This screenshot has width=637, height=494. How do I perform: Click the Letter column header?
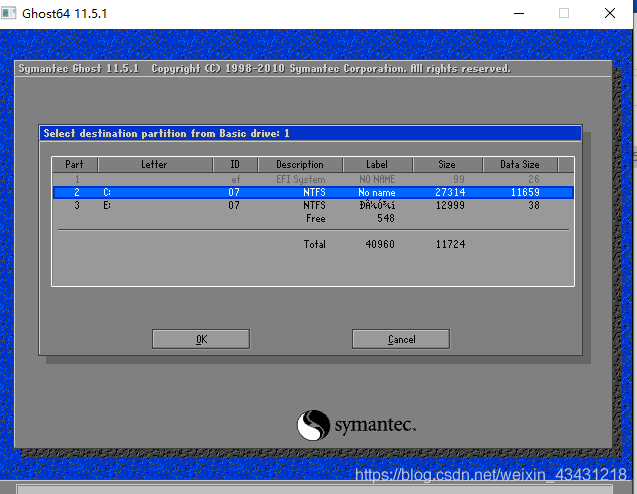point(154,165)
